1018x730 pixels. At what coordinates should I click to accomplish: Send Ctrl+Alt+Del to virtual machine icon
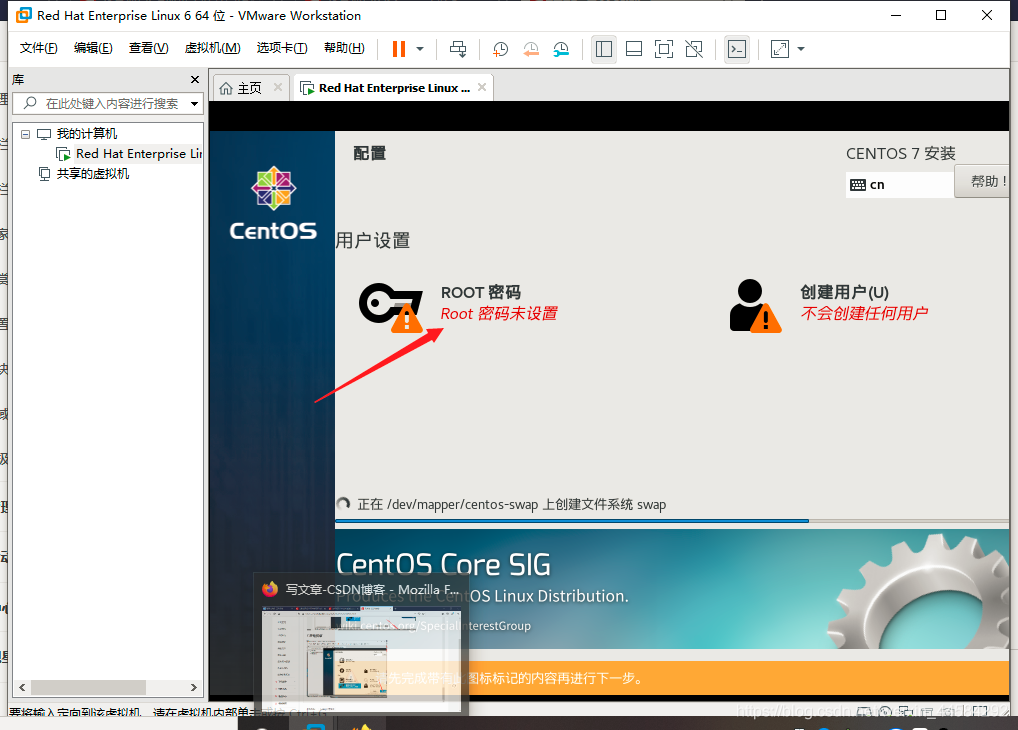pyautogui.click(x=458, y=49)
